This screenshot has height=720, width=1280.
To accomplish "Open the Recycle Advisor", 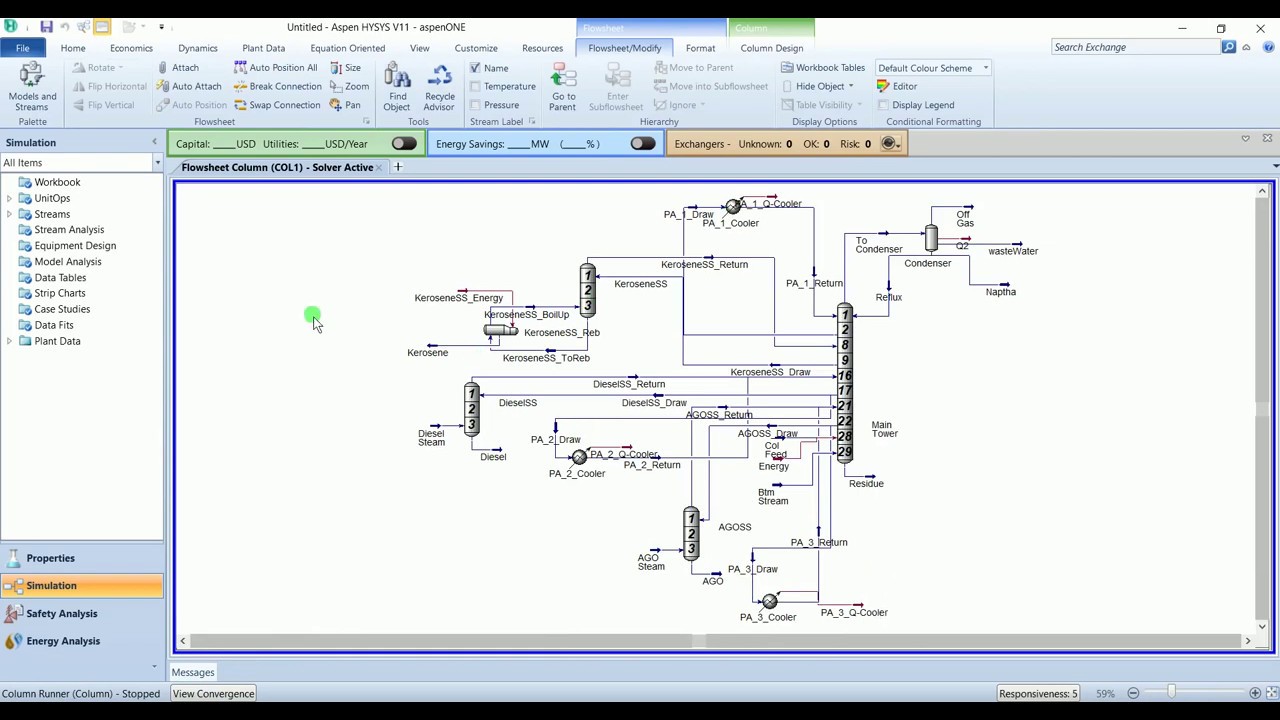I will pos(439,87).
